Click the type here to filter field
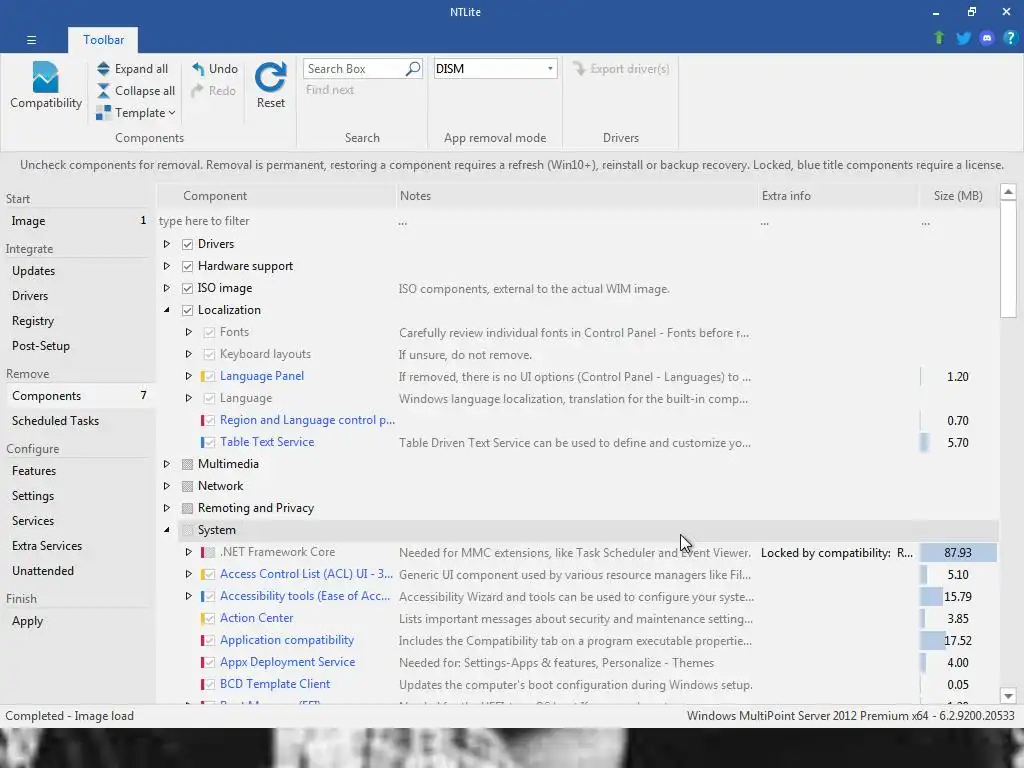The image size is (1024, 768). click(276, 221)
